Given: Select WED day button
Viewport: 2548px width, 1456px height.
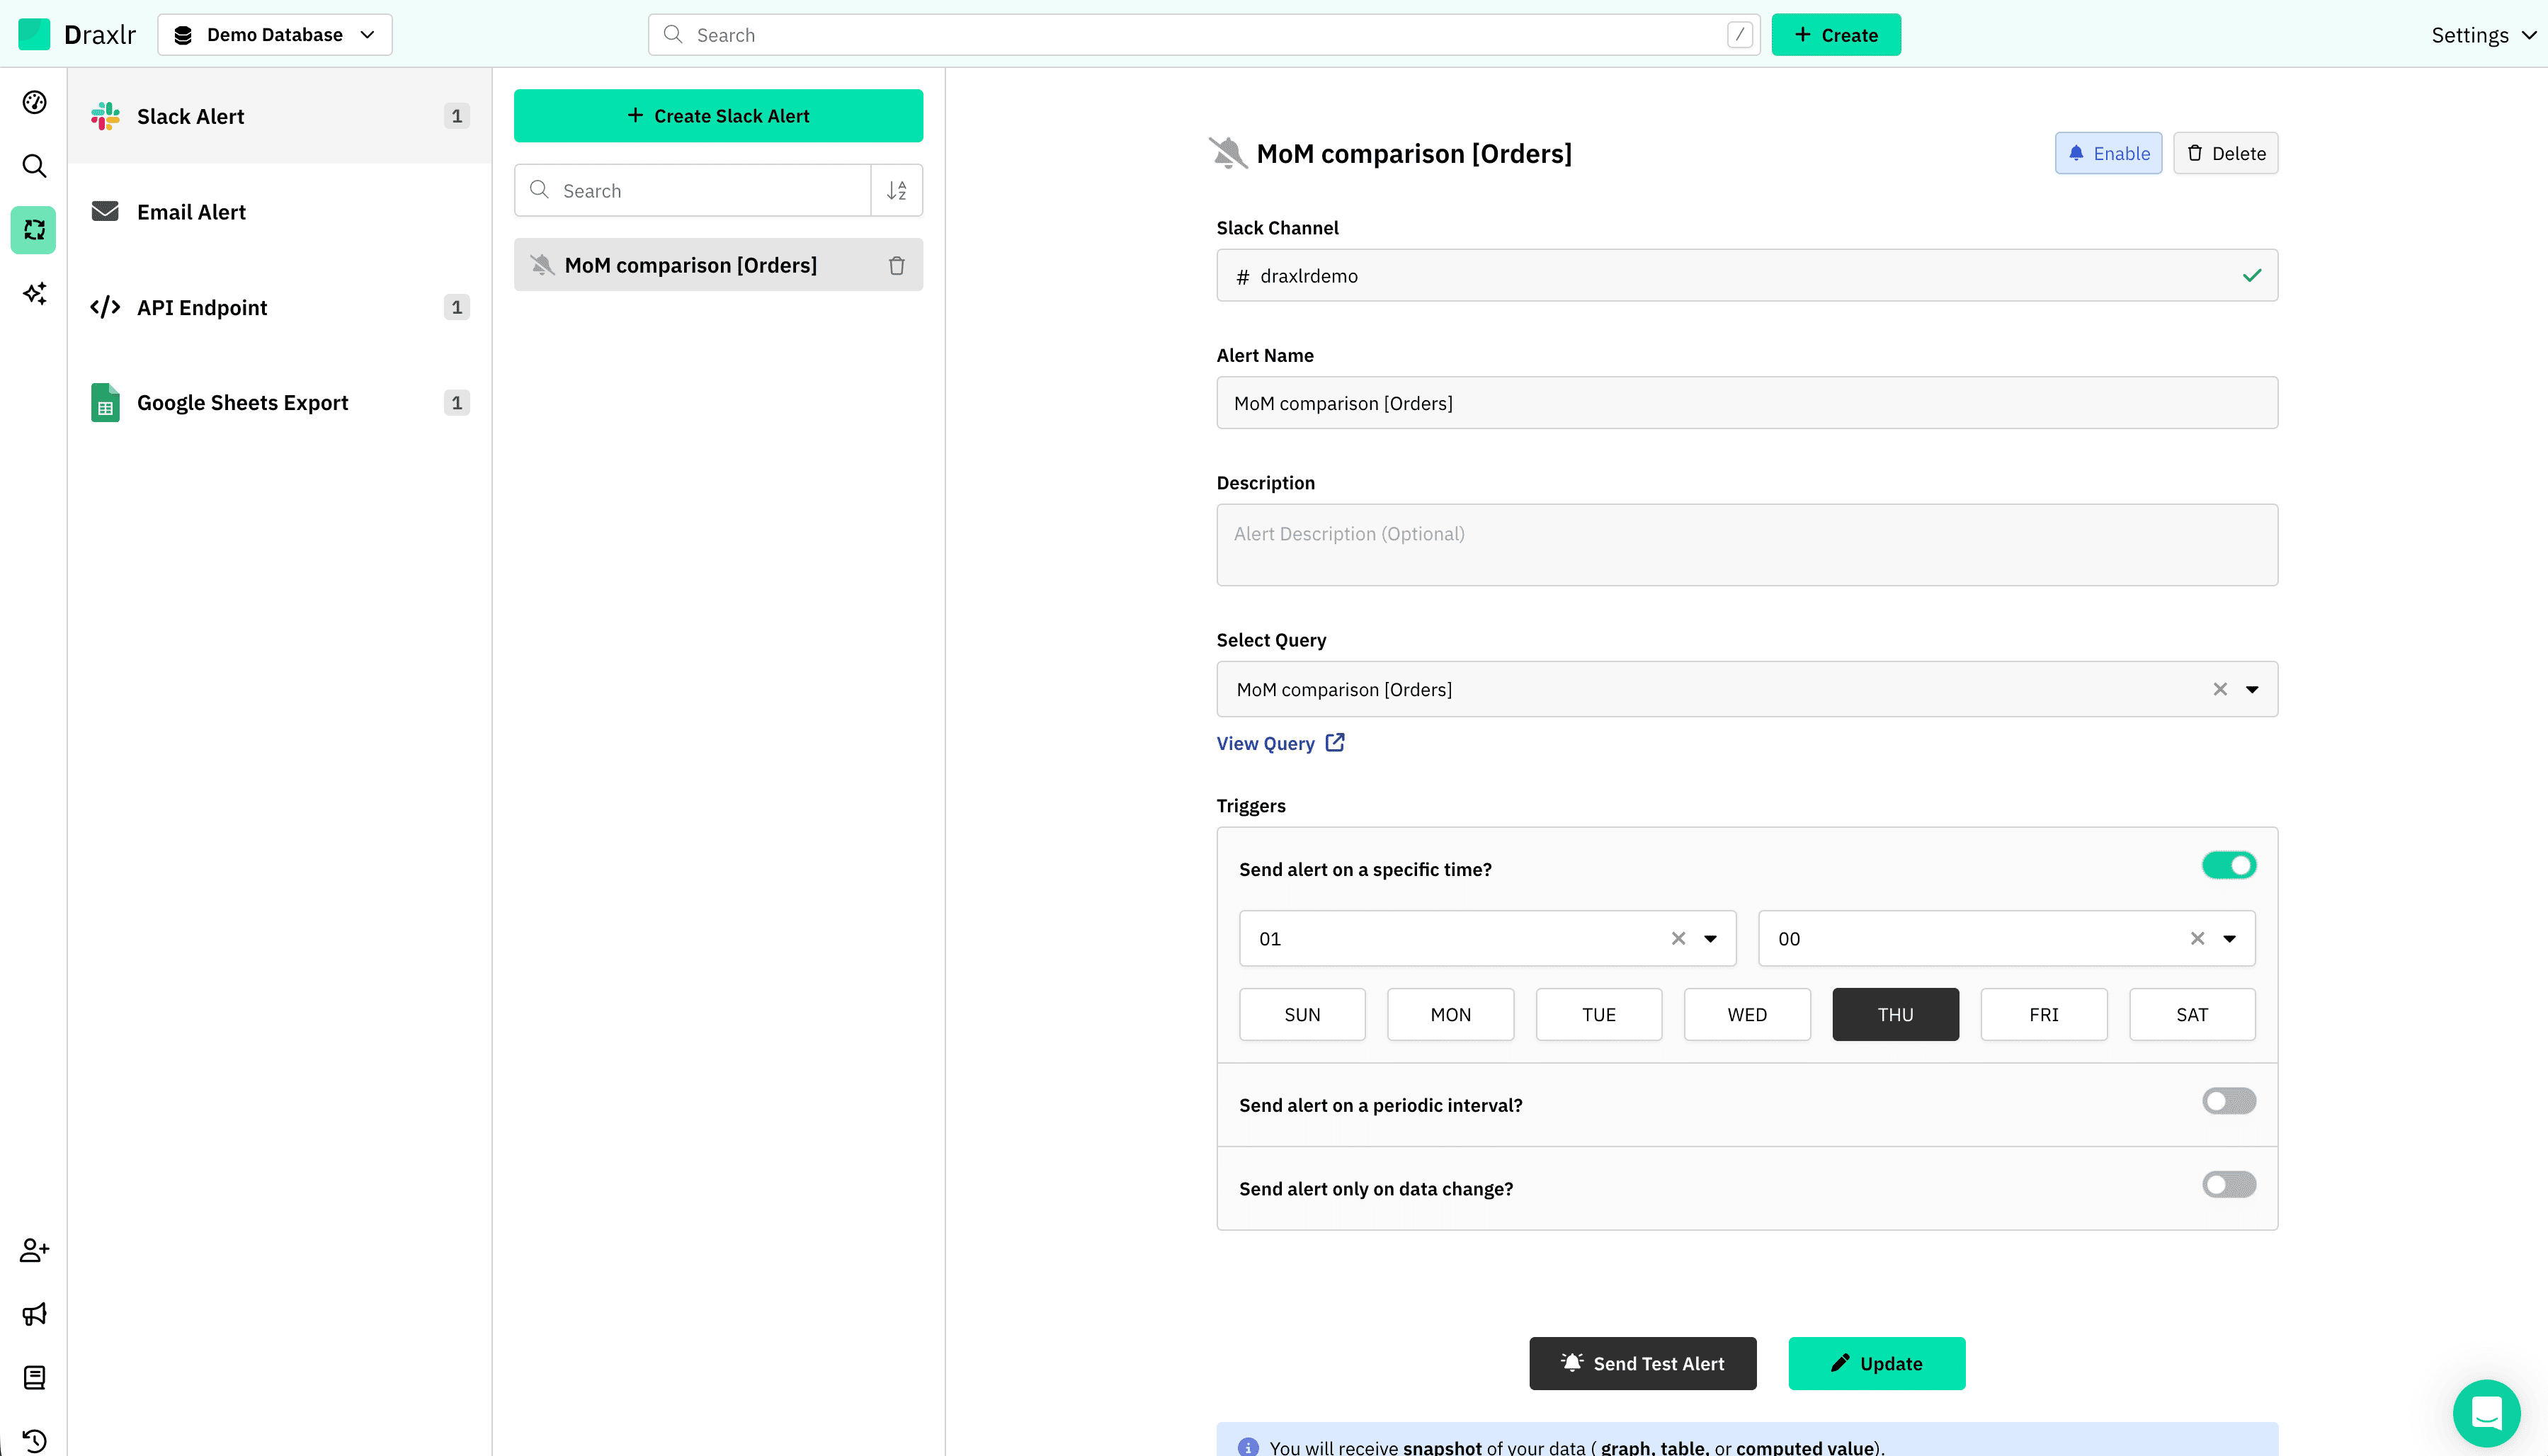Looking at the screenshot, I should coord(1747,1014).
